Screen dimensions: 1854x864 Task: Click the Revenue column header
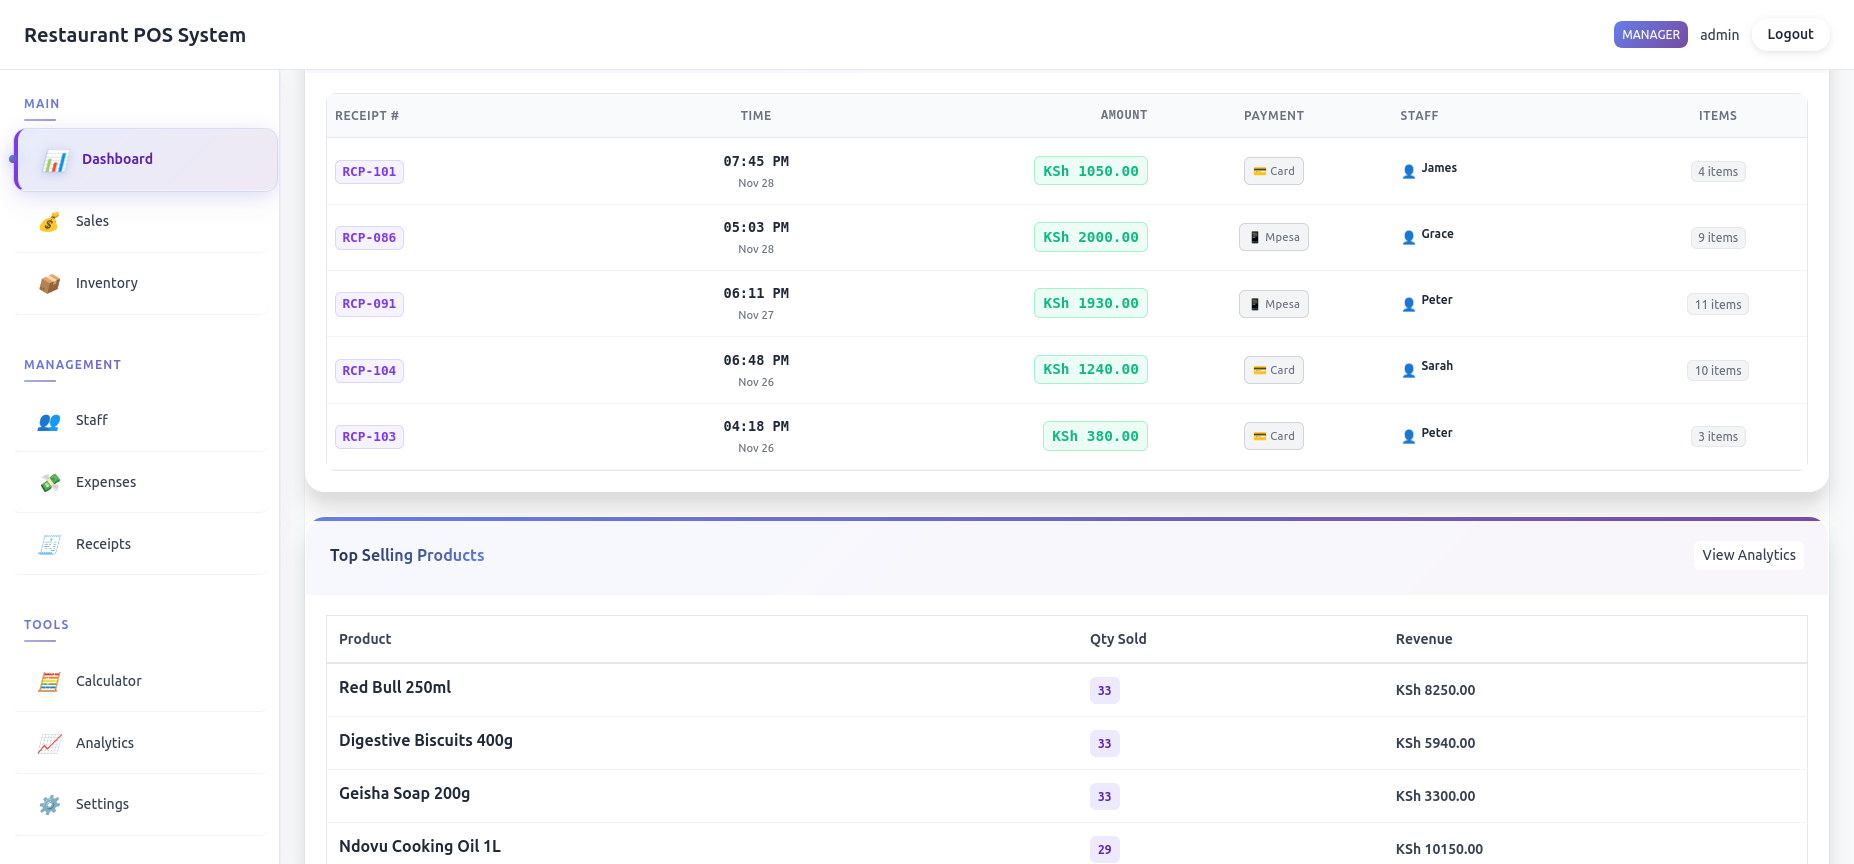(1424, 639)
